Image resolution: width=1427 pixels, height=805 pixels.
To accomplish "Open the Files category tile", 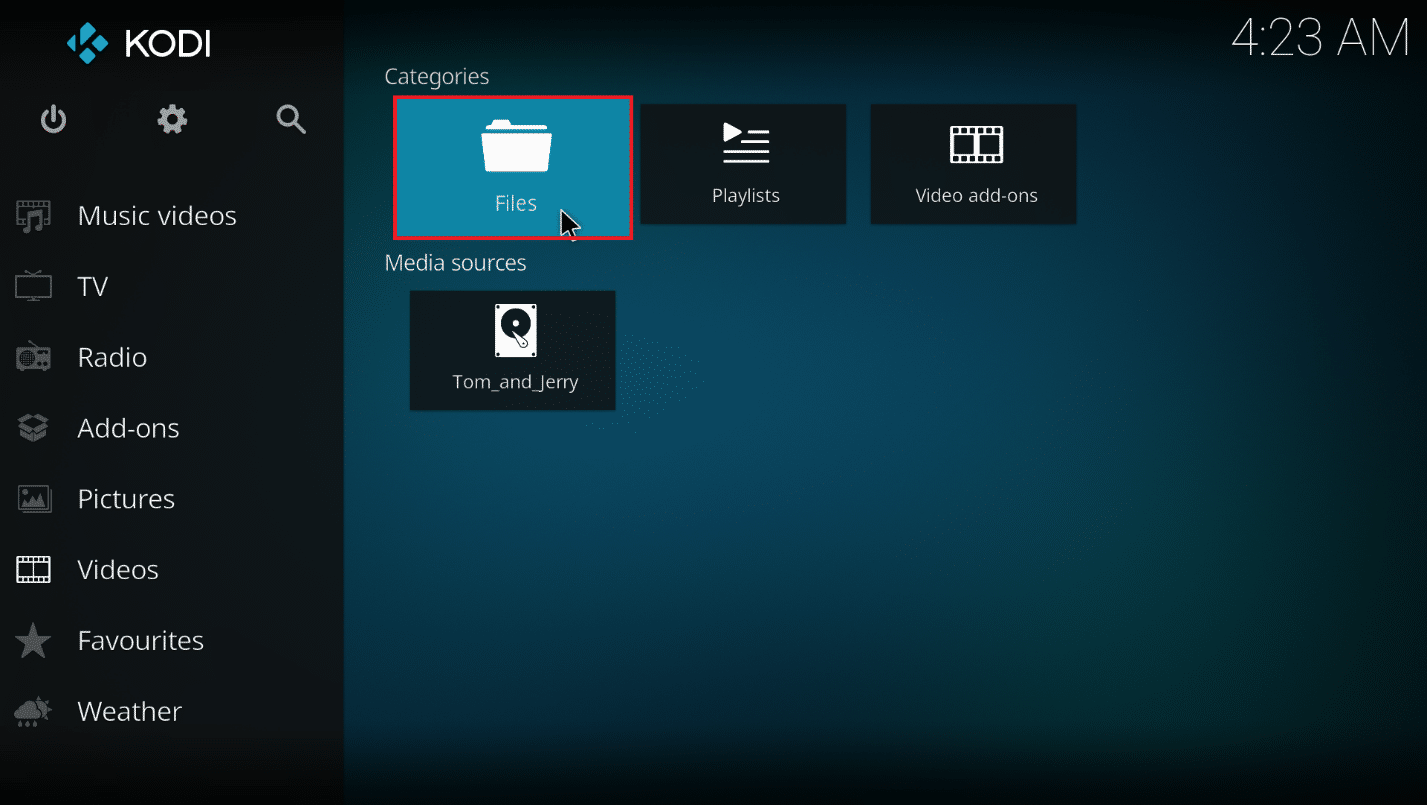I will [513, 167].
